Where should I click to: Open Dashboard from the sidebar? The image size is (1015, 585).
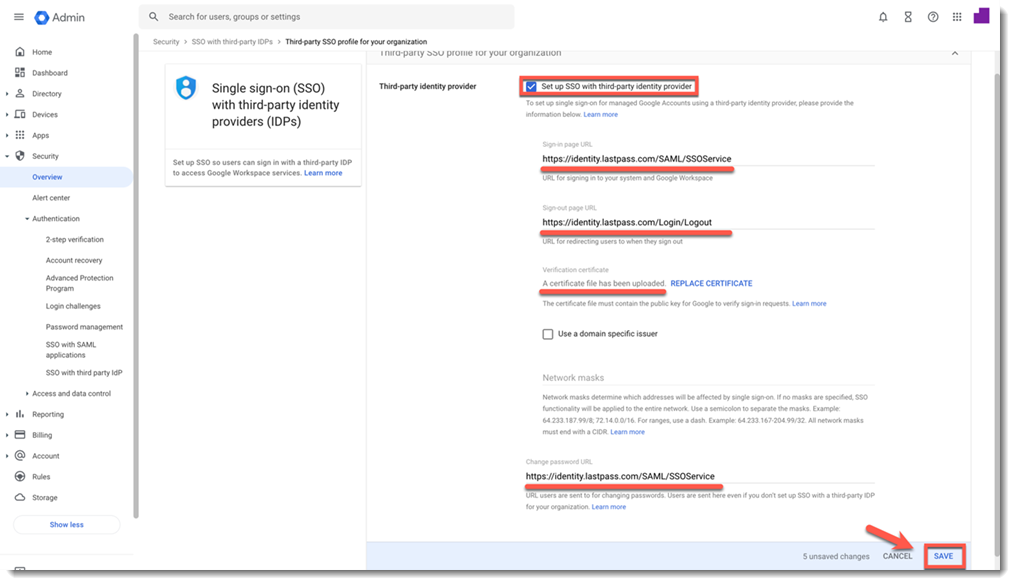pos(49,73)
